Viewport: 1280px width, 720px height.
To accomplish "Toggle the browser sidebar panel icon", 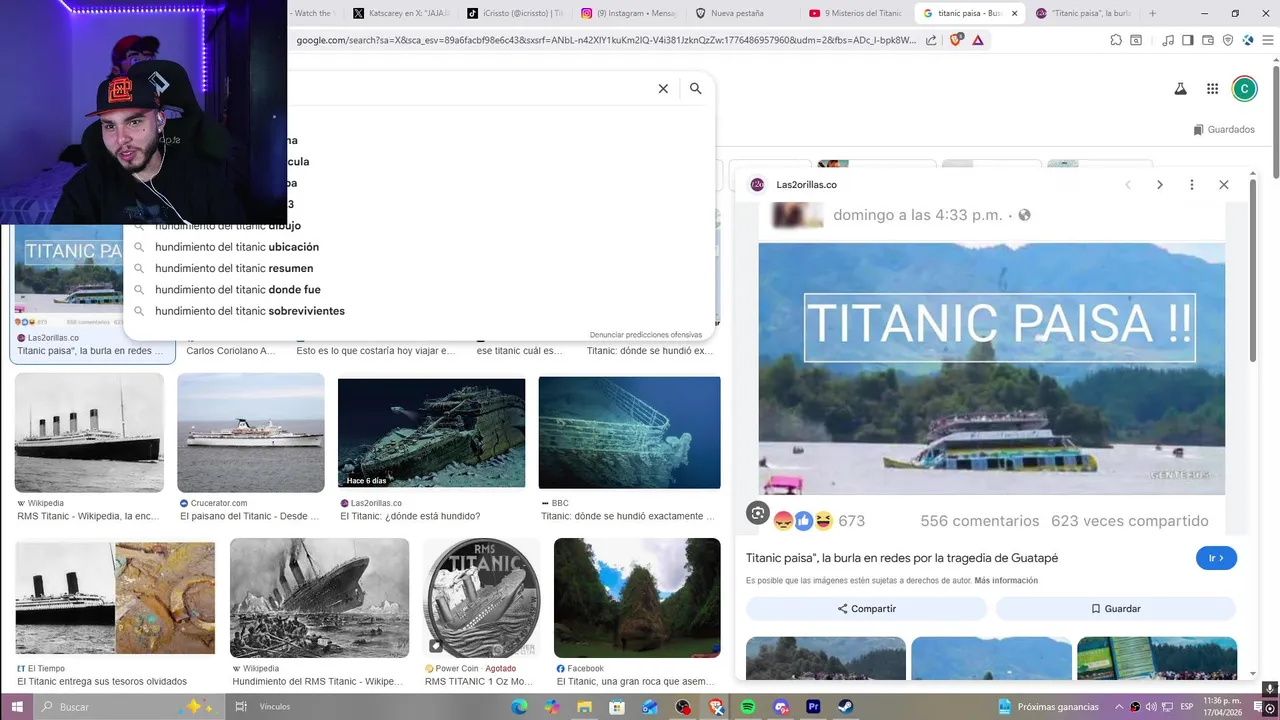I will 1188,40.
